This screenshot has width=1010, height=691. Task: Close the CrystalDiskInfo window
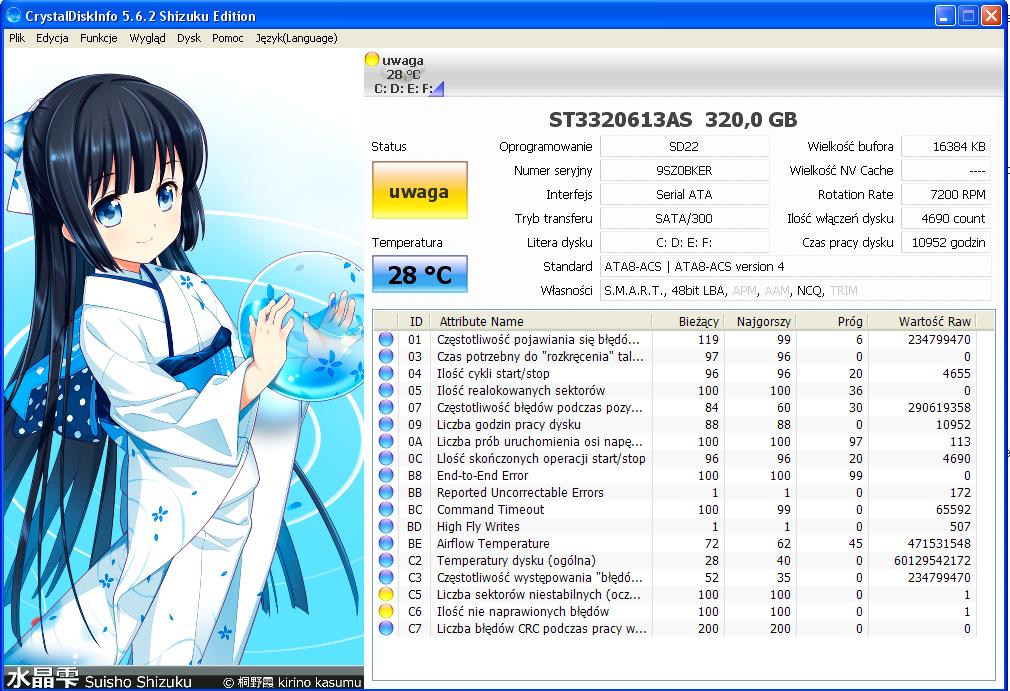pos(991,15)
